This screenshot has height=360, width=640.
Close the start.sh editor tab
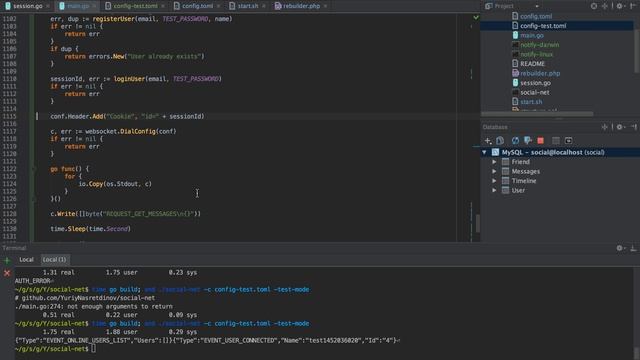tap(264, 6)
